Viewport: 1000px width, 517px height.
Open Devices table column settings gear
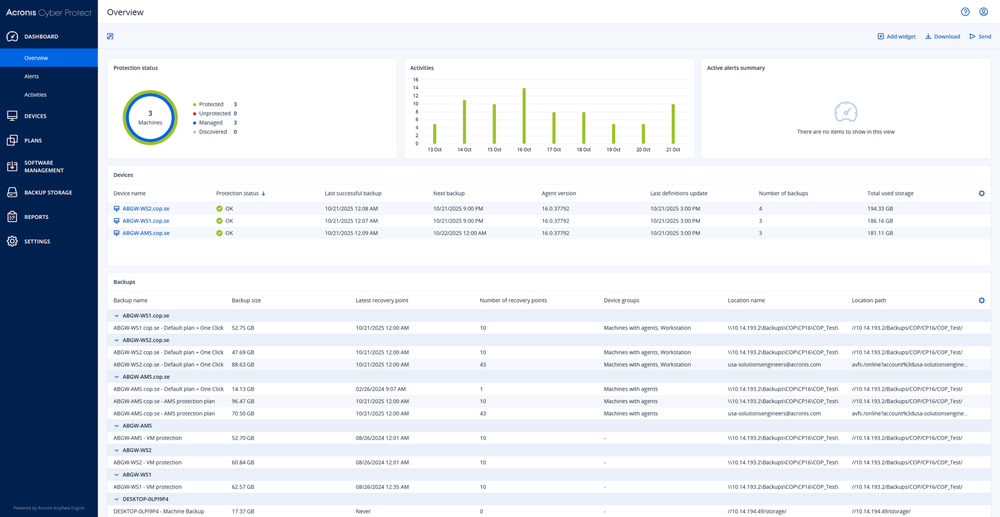pyautogui.click(x=981, y=194)
